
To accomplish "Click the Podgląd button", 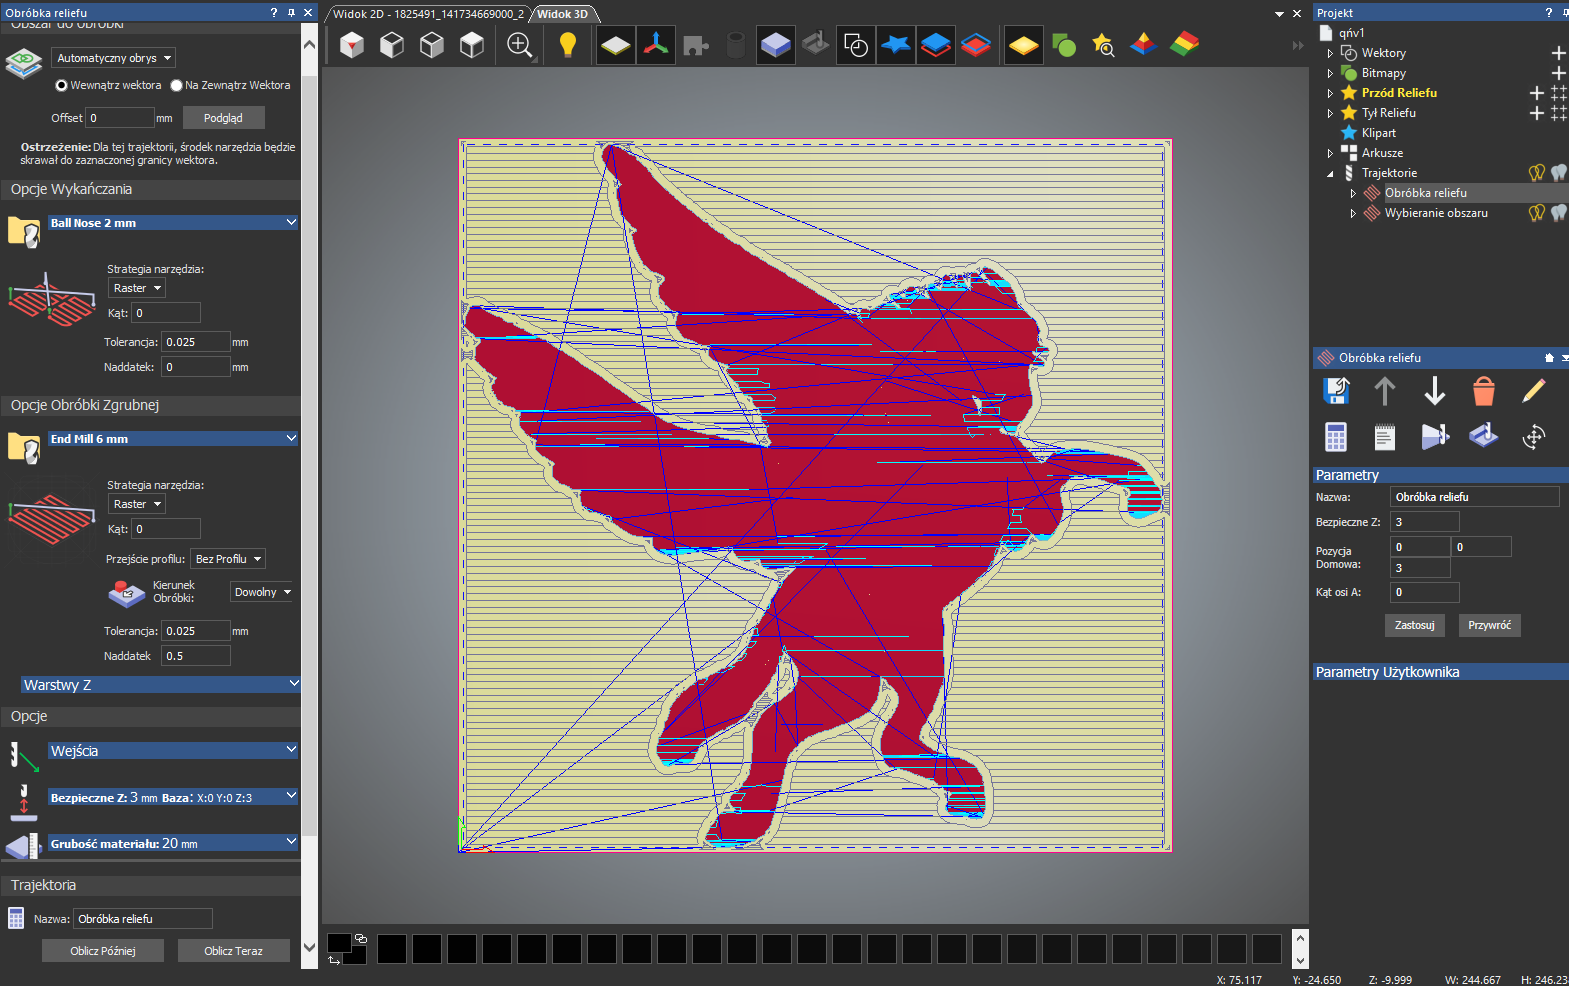I will [223, 118].
